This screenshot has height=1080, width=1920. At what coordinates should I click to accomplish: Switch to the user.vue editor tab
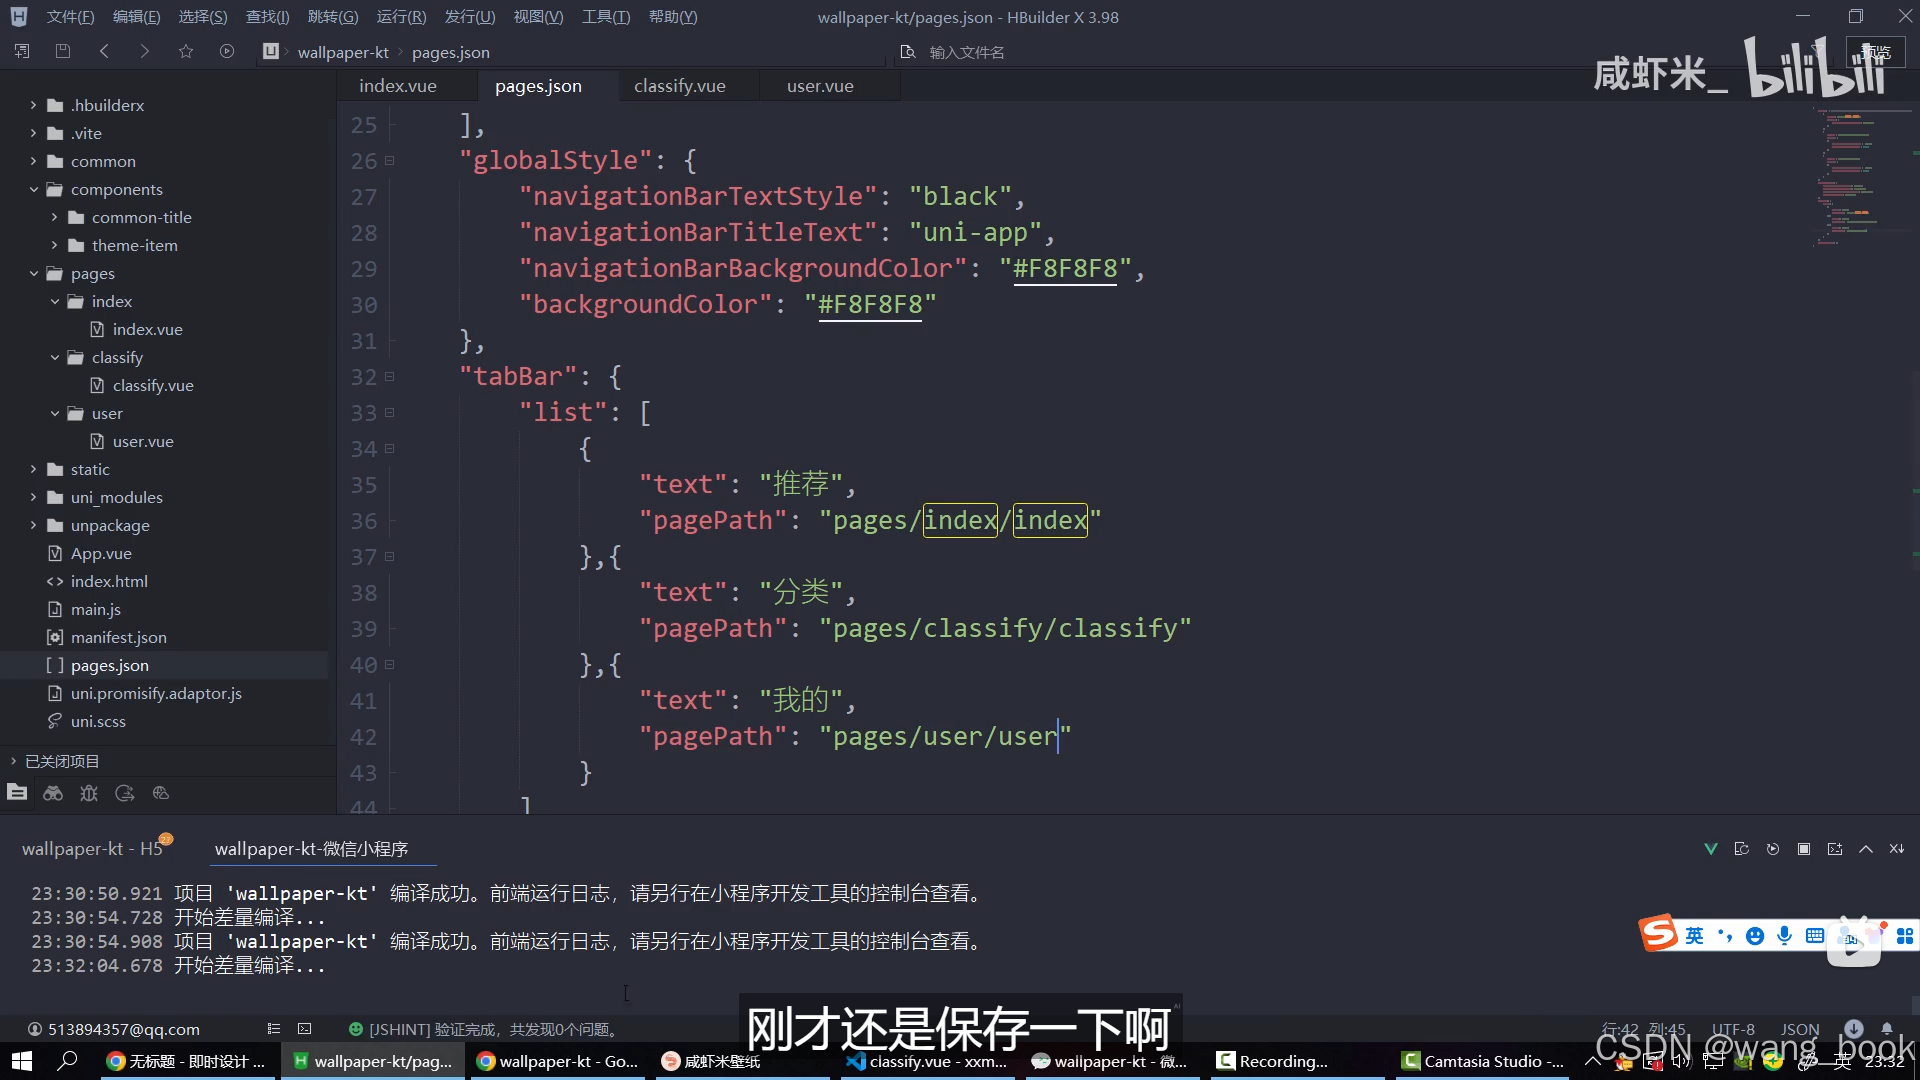pyautogui.click(x=820, y=86)
